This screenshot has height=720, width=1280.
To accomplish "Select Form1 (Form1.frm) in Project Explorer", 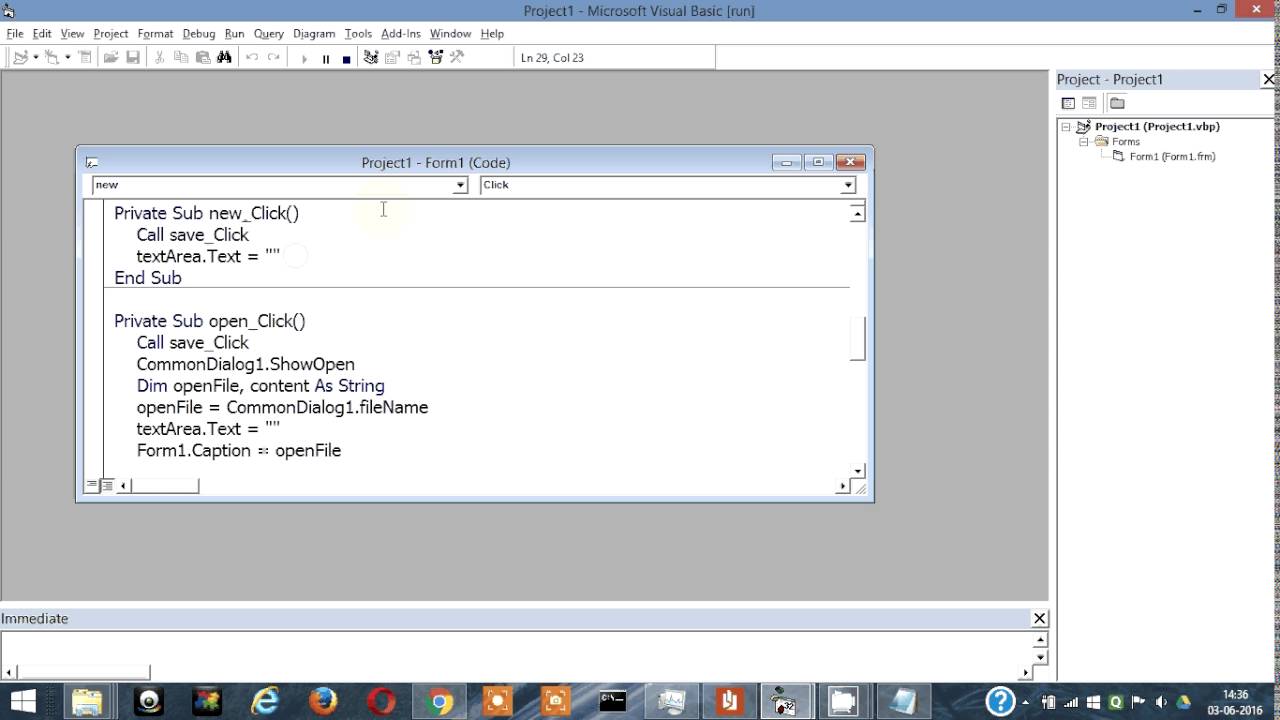I will pyautogui.click(x=1171, y=156).
